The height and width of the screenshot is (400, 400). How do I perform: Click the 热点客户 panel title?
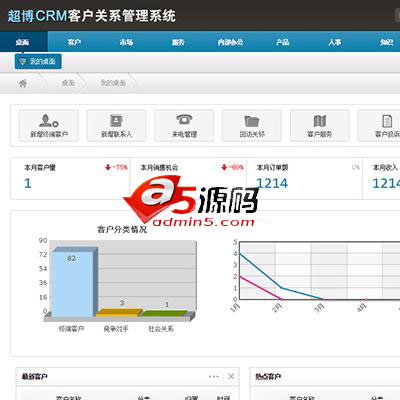(x=268, y=377)
